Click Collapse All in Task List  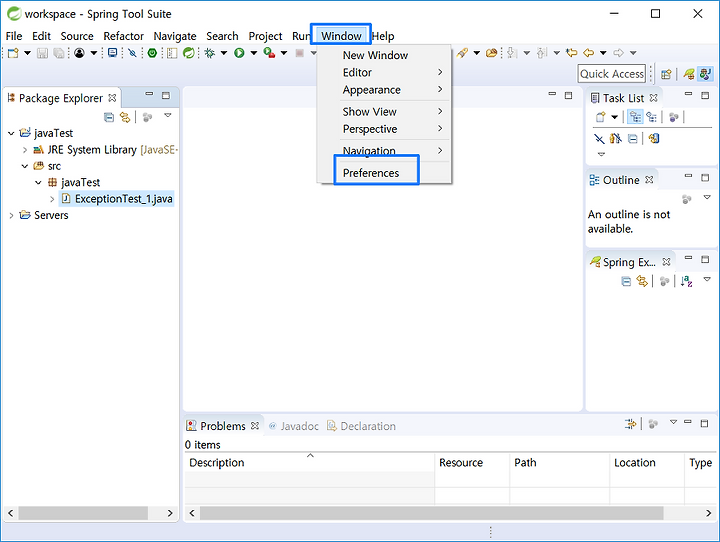pos(632,138)
